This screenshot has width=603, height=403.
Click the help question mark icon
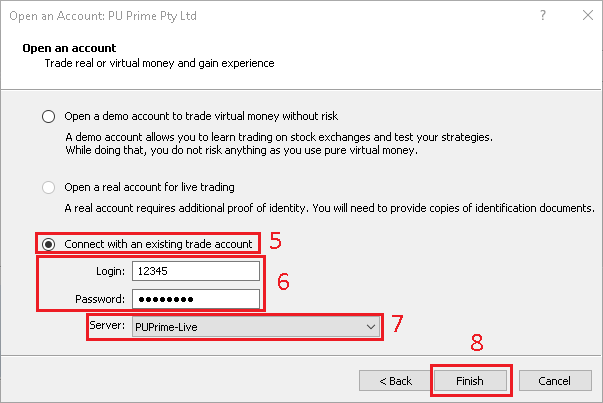point(543,17)
